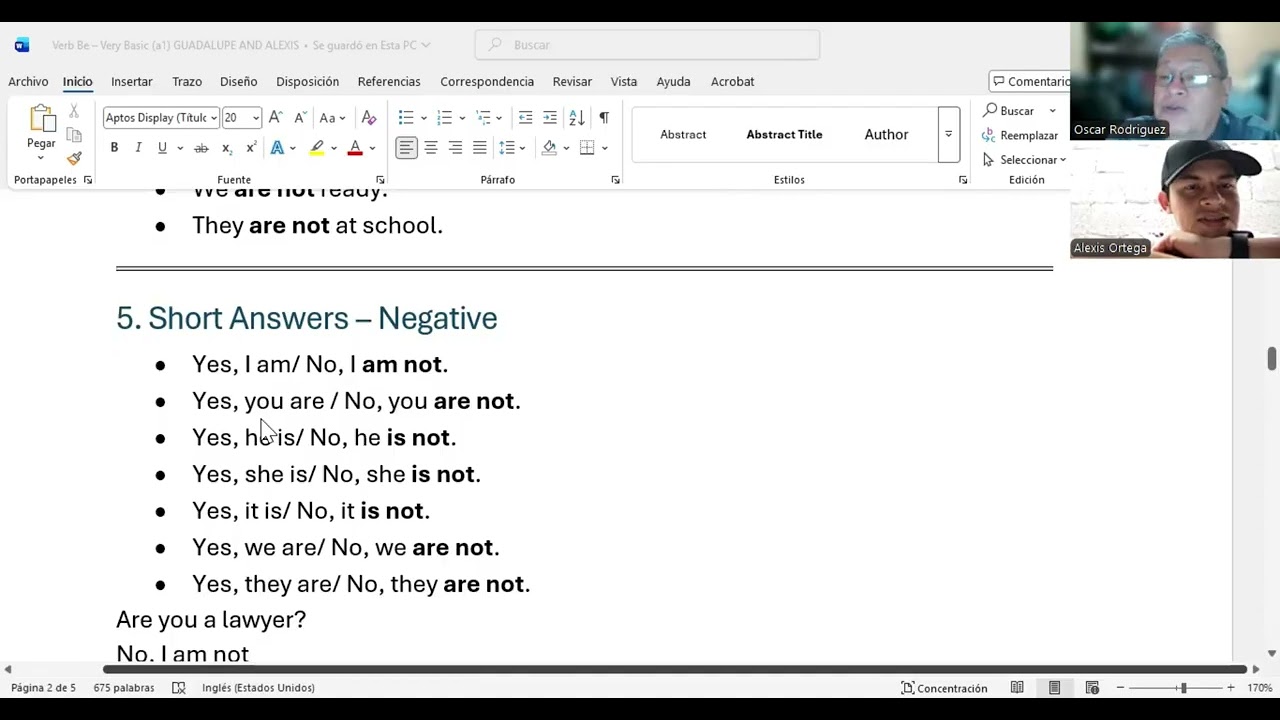Image resolution: width=1280 pixels, height=720 pixels.
Task: Open the Portapapeles pane launcher
Action: [x=88, y=180]
